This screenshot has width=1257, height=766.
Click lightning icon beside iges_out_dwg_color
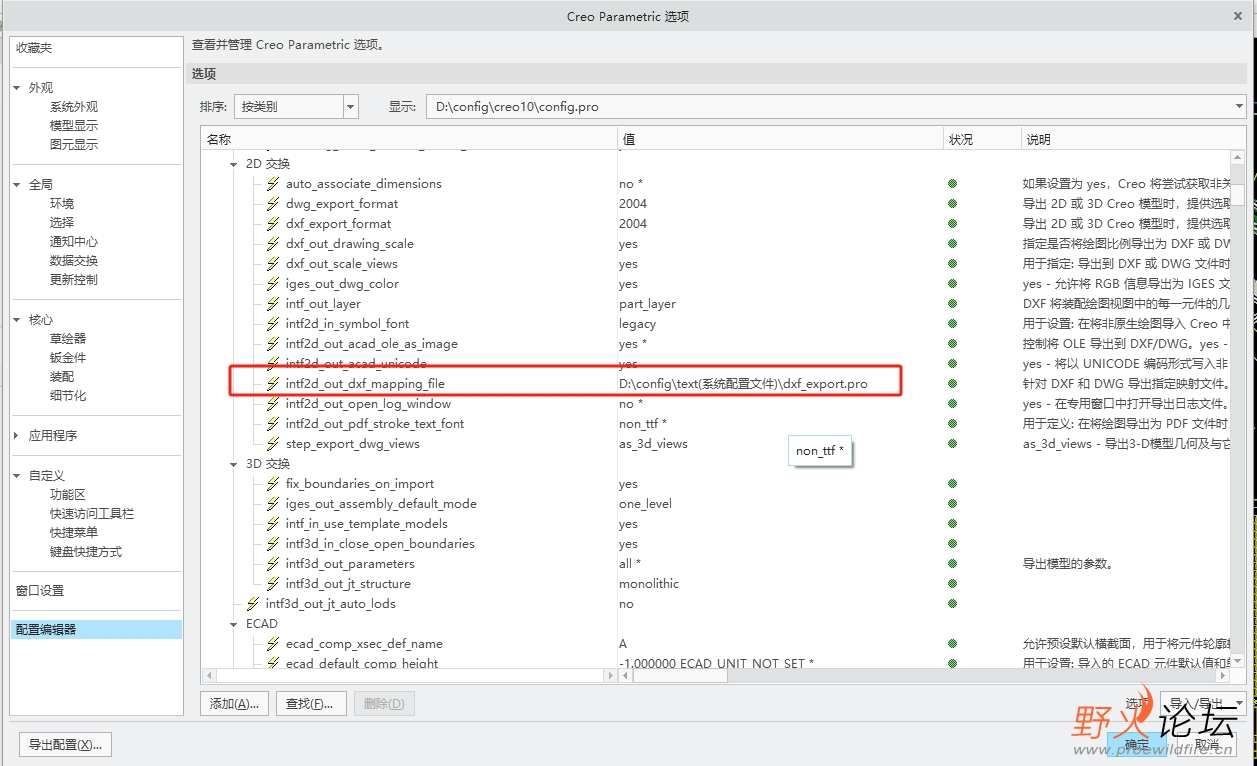[273, 284]
